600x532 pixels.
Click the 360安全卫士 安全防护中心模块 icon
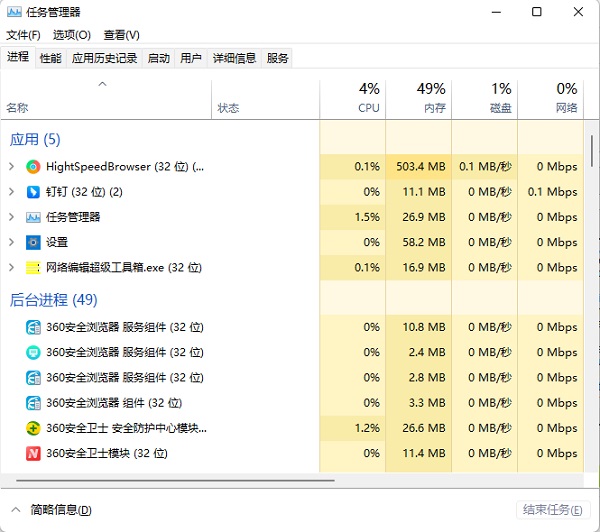[33, 428]
